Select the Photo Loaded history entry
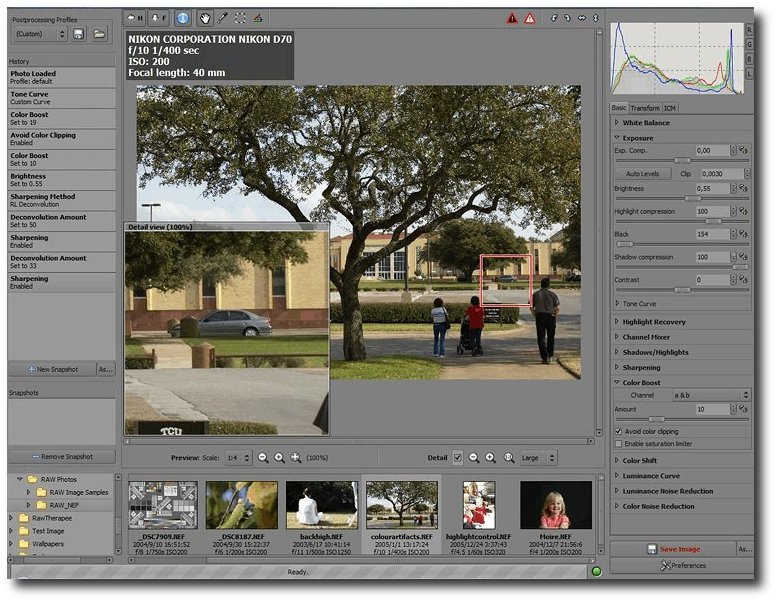This screenshot has width=777, height=602. click(x=61, y=77)
